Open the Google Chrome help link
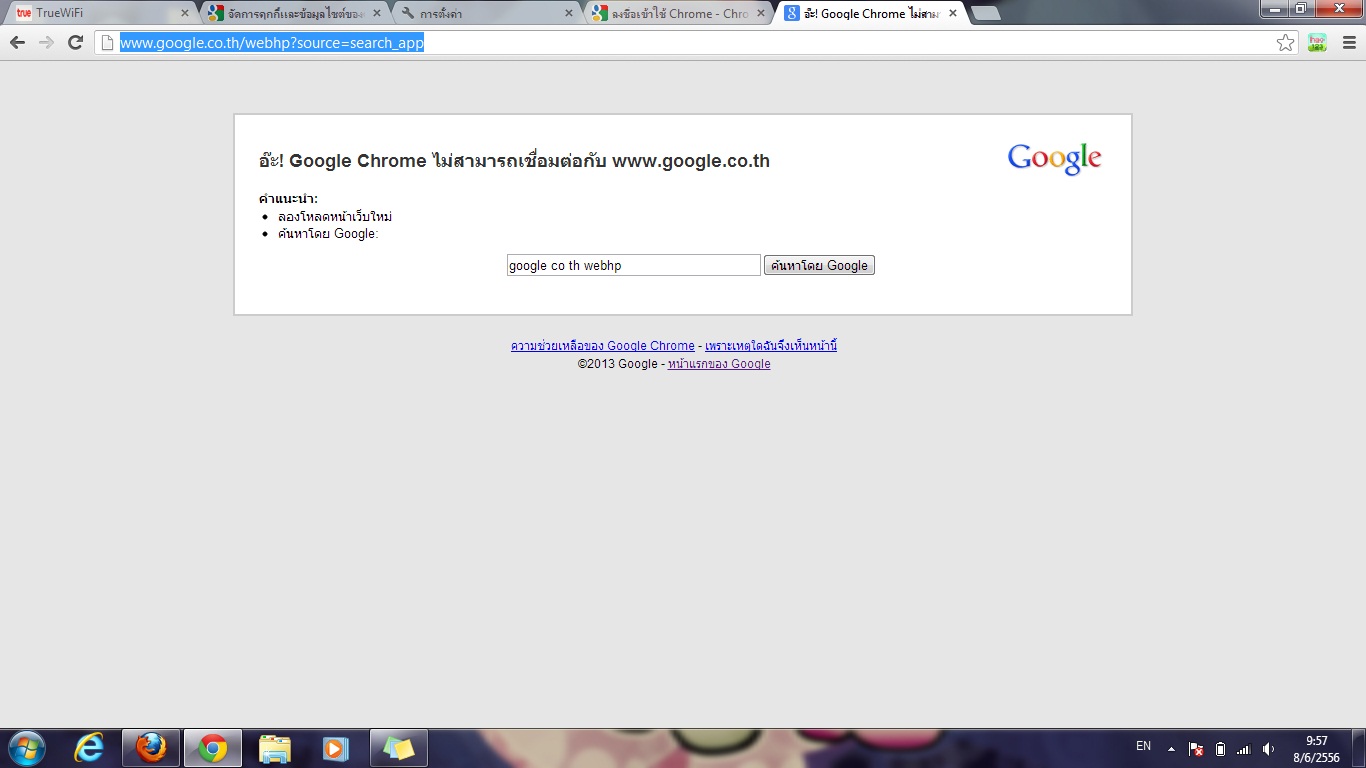Screen dimensions: 1366x768 click(x=602, y=346)
